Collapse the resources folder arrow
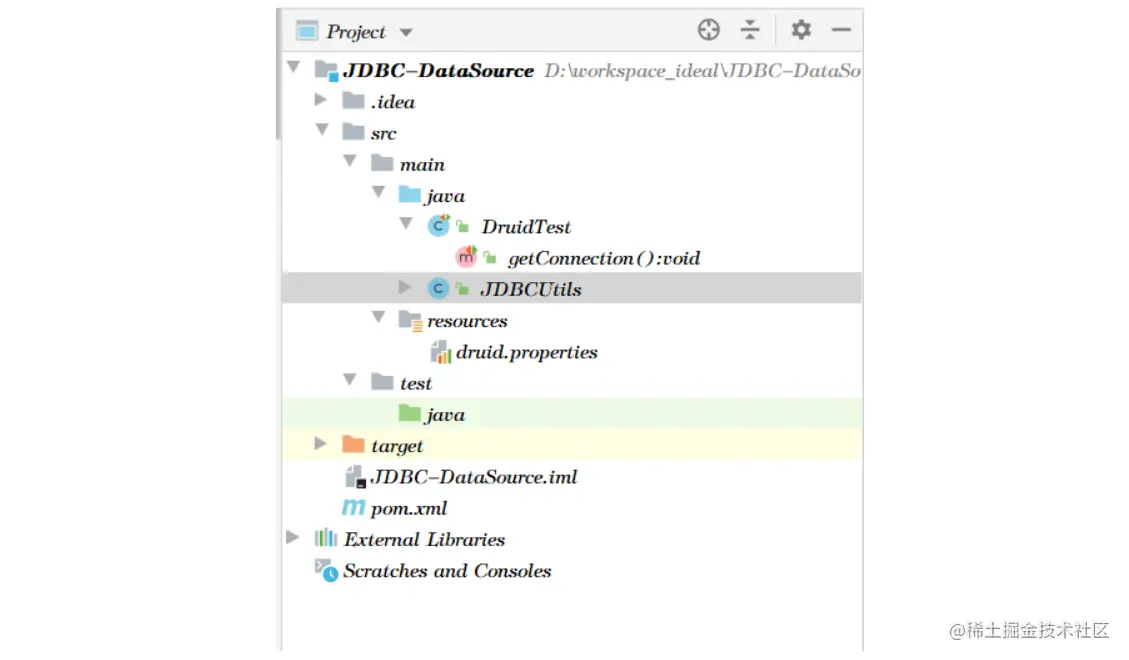The image size is (1129, 660). coord(379,317)
